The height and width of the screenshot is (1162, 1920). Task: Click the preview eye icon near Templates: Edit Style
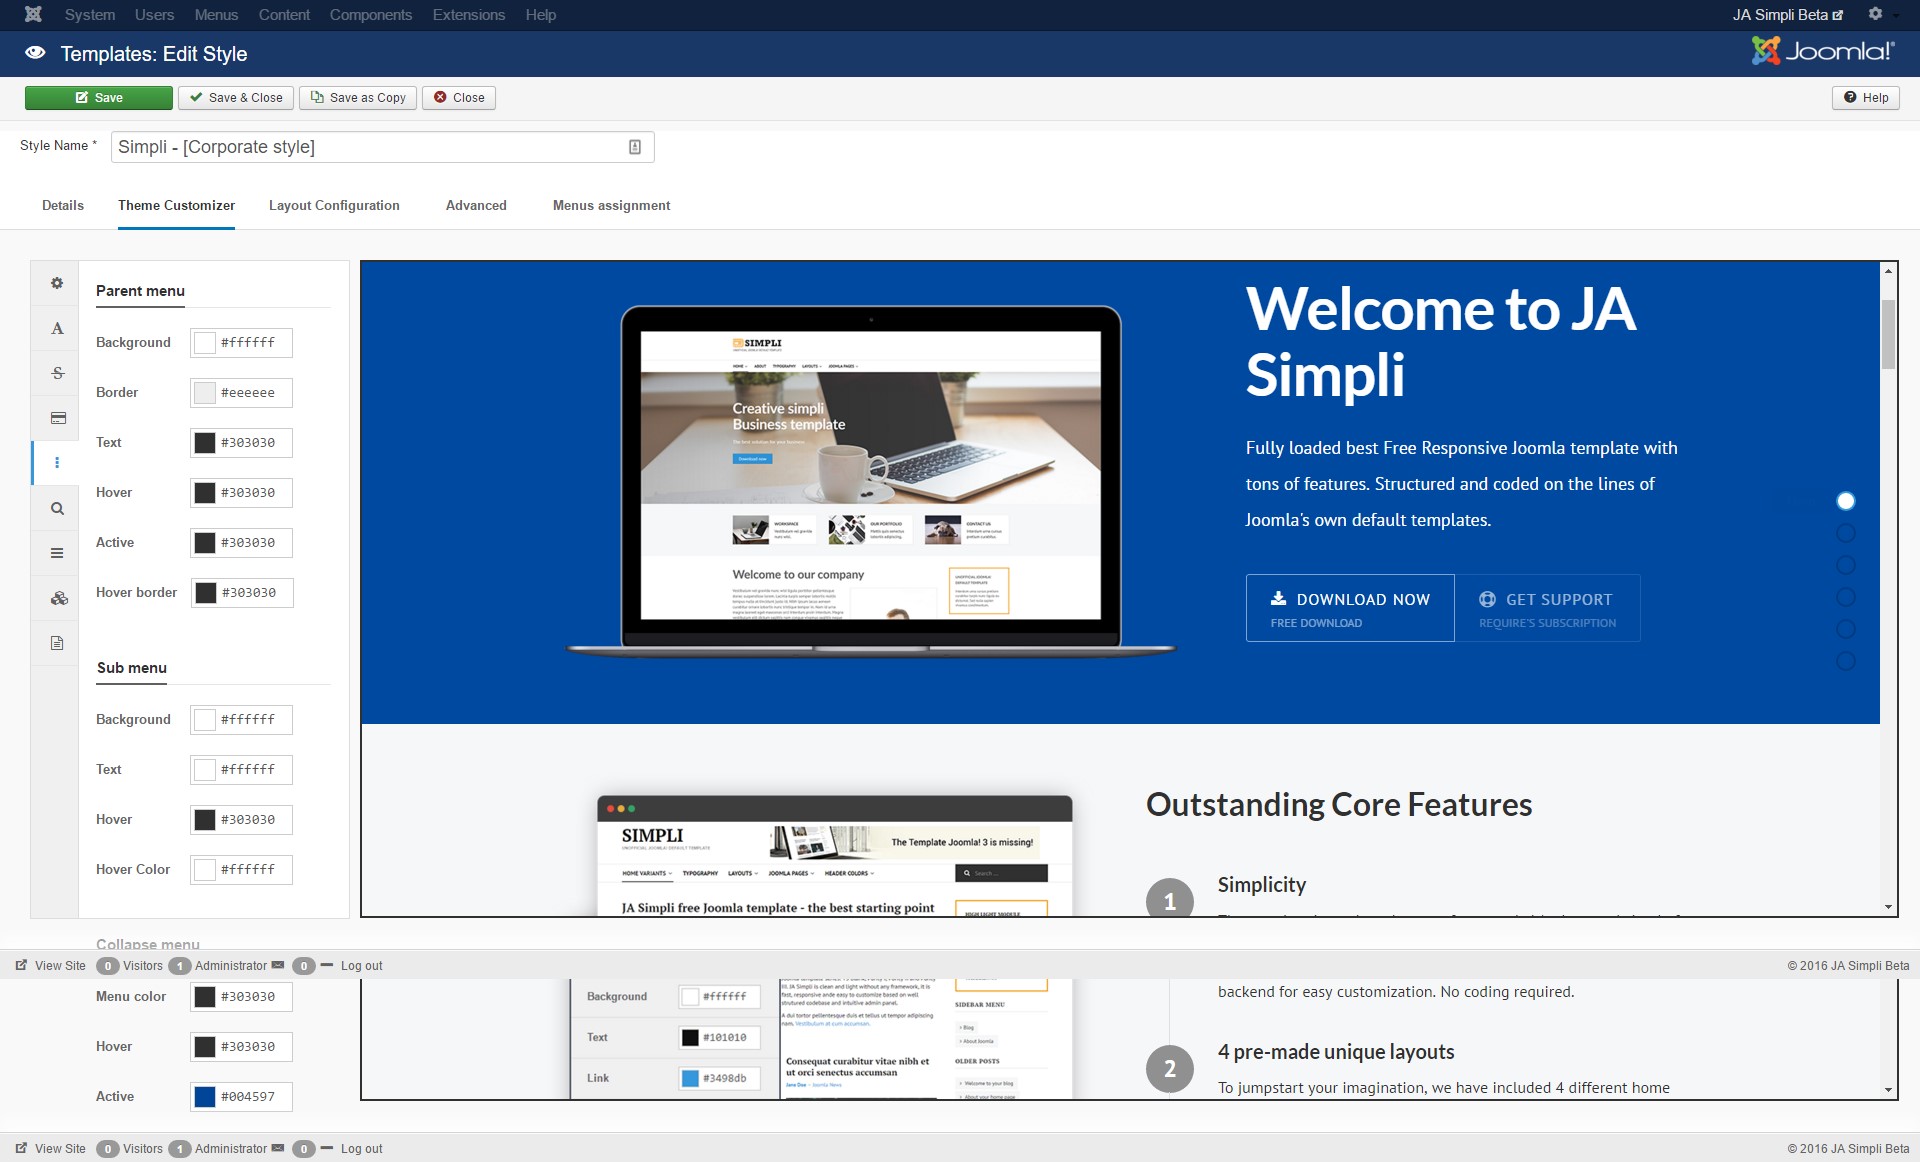click(x=35, y=53)
